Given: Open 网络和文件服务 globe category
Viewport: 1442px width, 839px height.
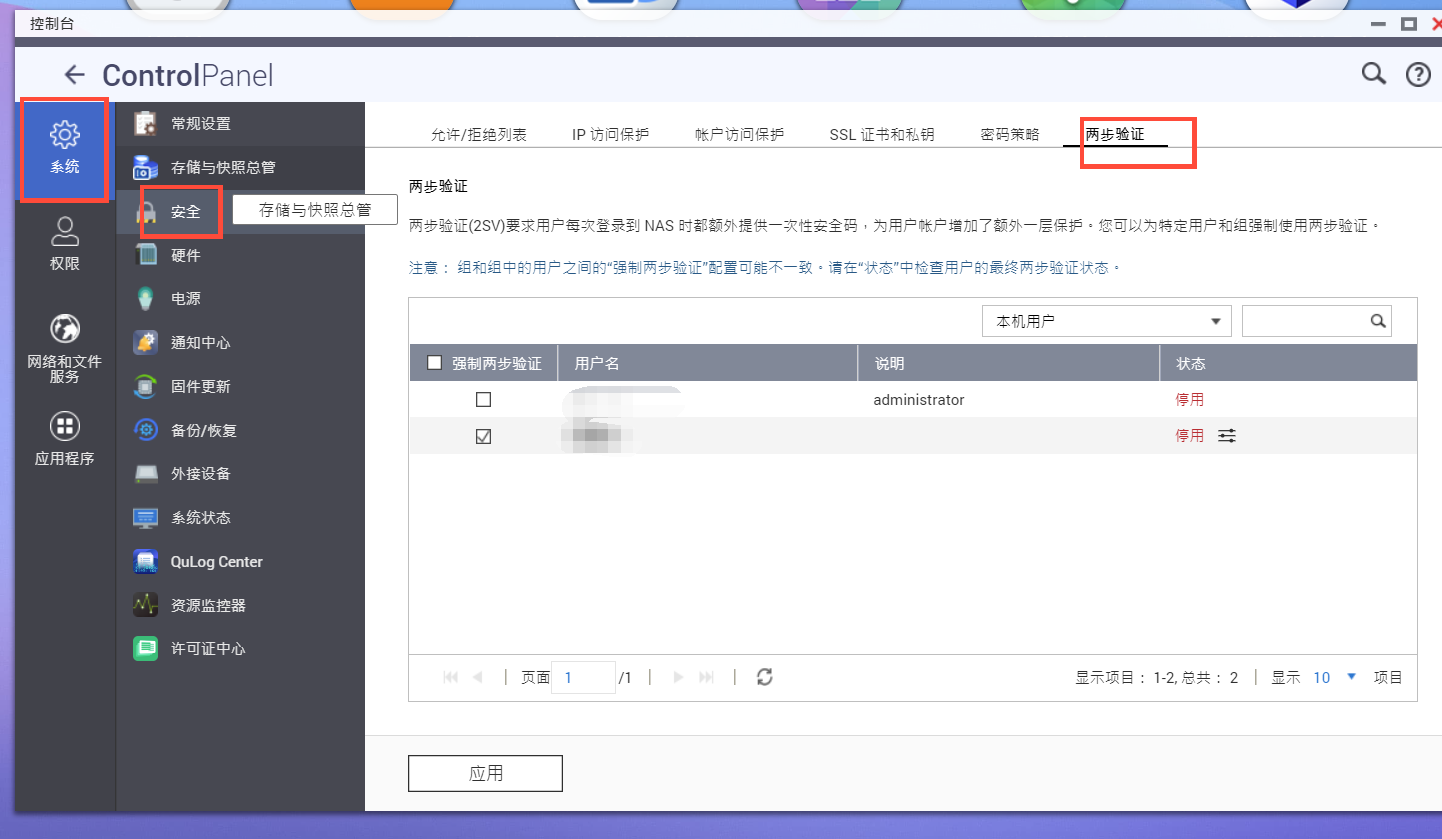Looking at the screenshot, I should pyautogui.click(x=65, y=349).
